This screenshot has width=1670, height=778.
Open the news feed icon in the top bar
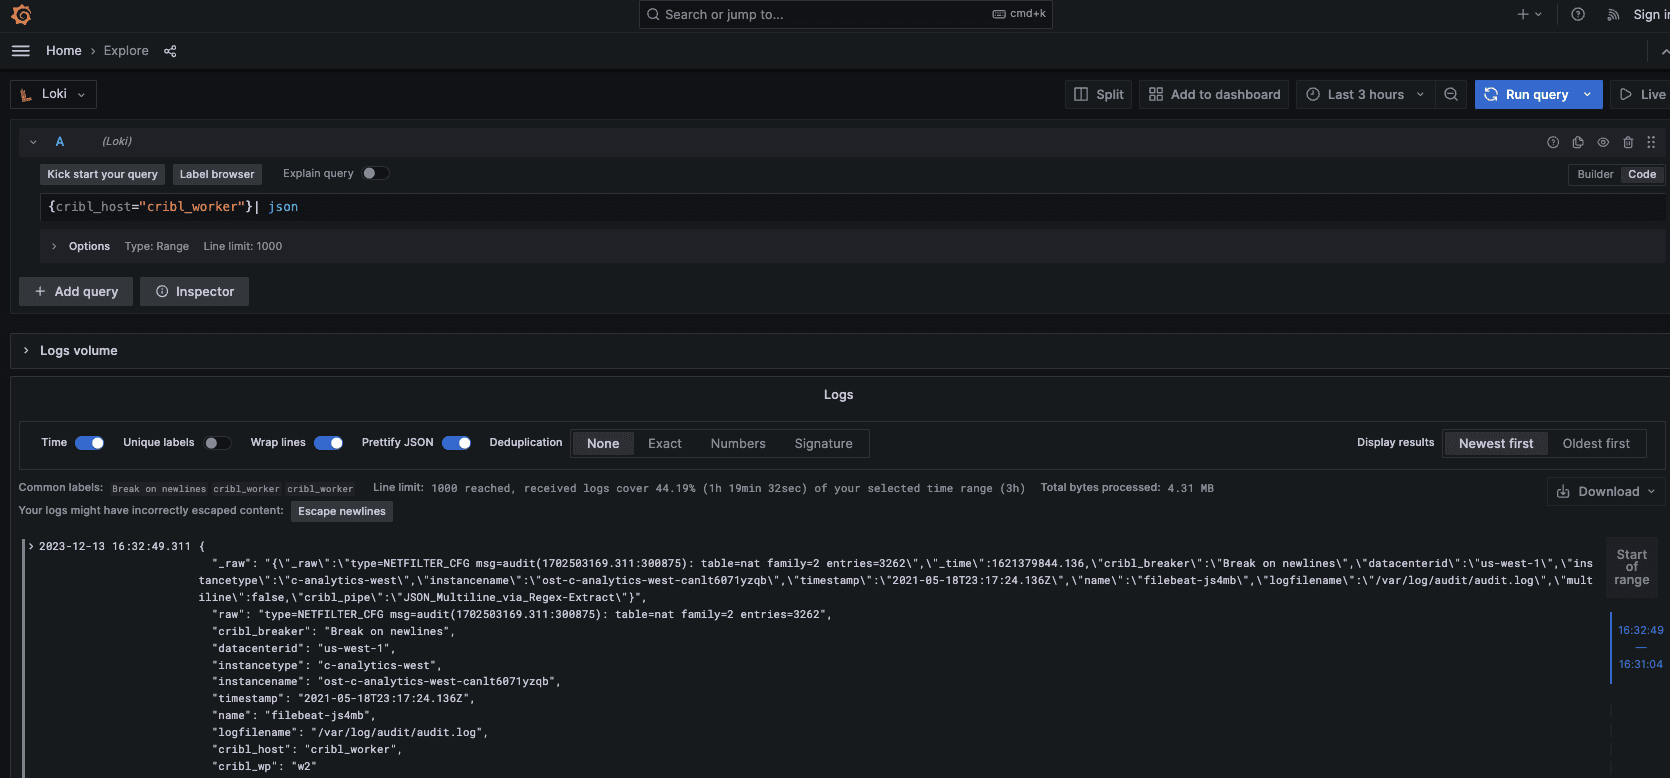(1613, 14)
